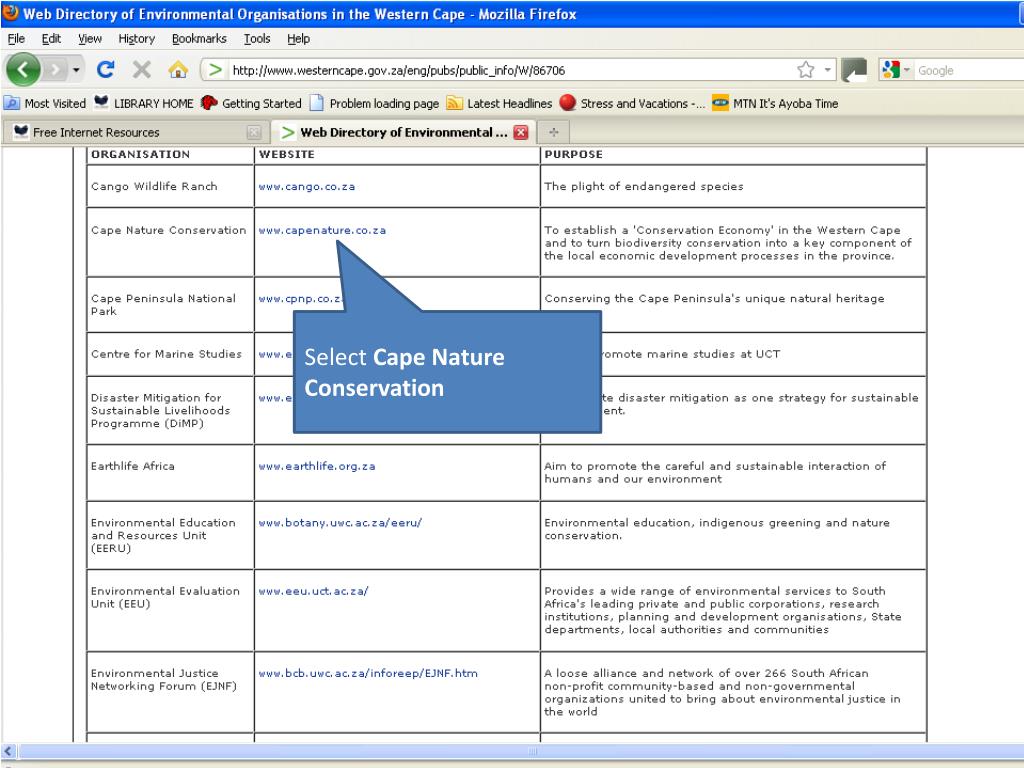Click the site identity icon in address bar
1024x768 pixels.
pos(215,70)
